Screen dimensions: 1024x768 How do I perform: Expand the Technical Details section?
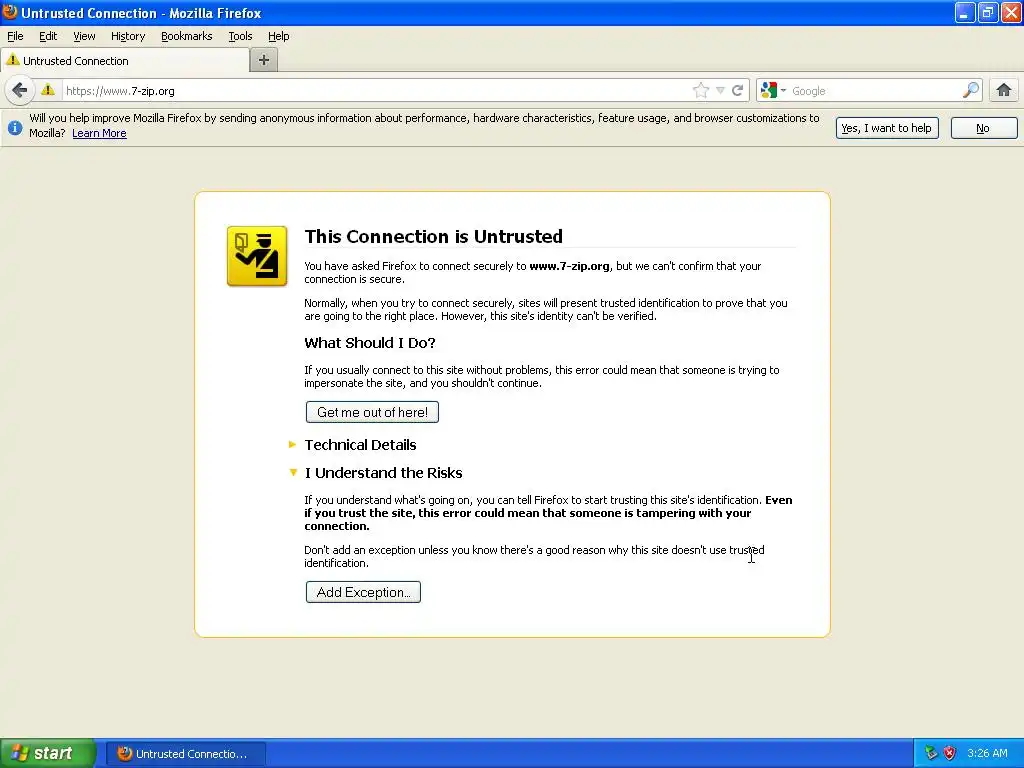click(360, 445)
